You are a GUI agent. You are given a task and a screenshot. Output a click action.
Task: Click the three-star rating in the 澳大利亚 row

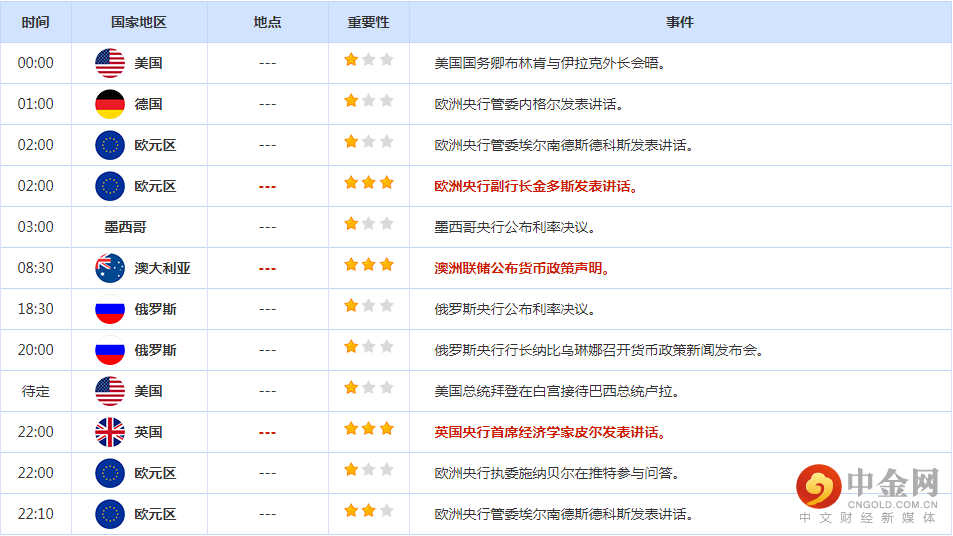coord(369,266)
